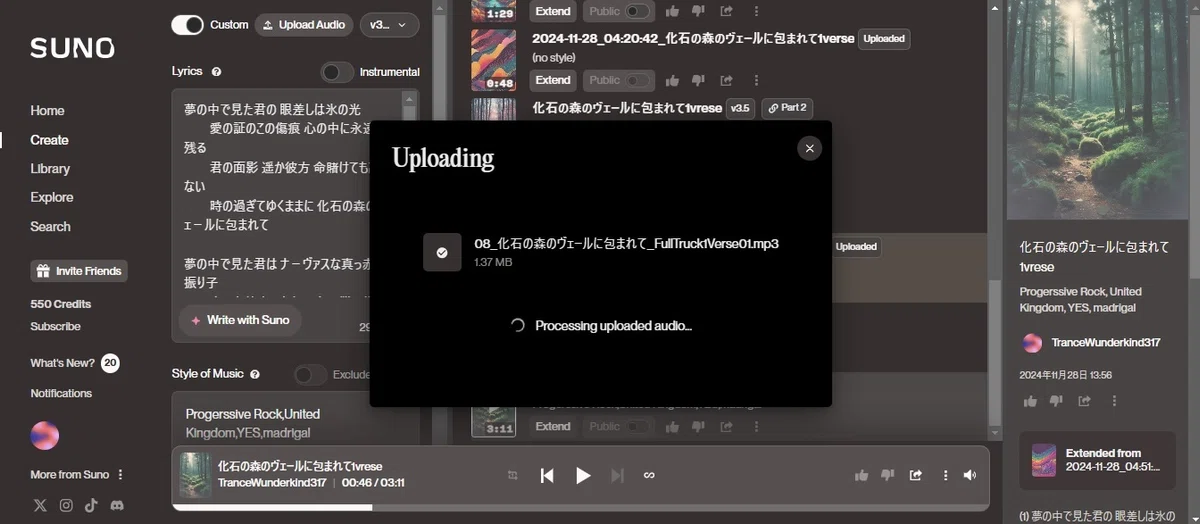Toggle Public on the 1:29 song

click(x=636, y=11)
